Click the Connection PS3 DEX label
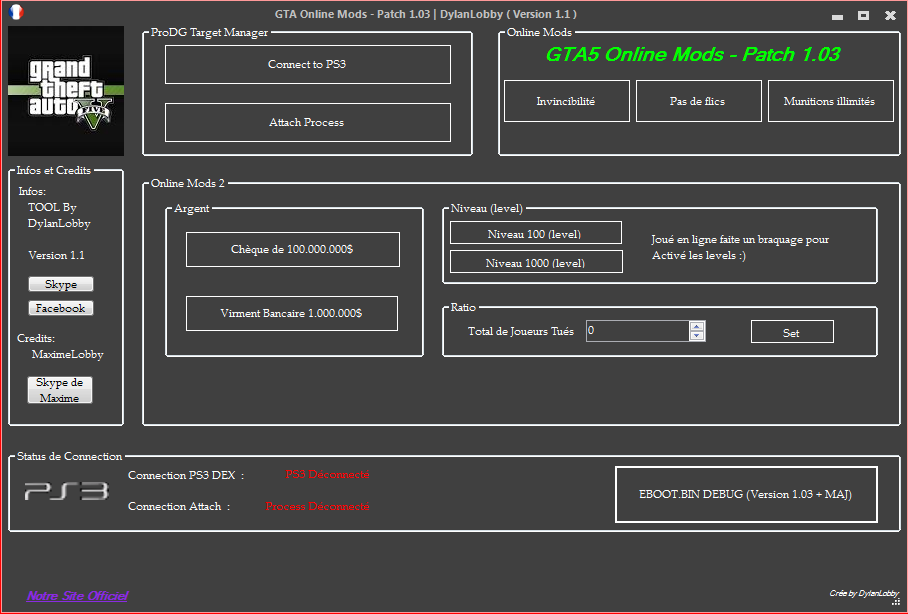The height and width of the screenshot is (614, 908). (x=186, y=476)
